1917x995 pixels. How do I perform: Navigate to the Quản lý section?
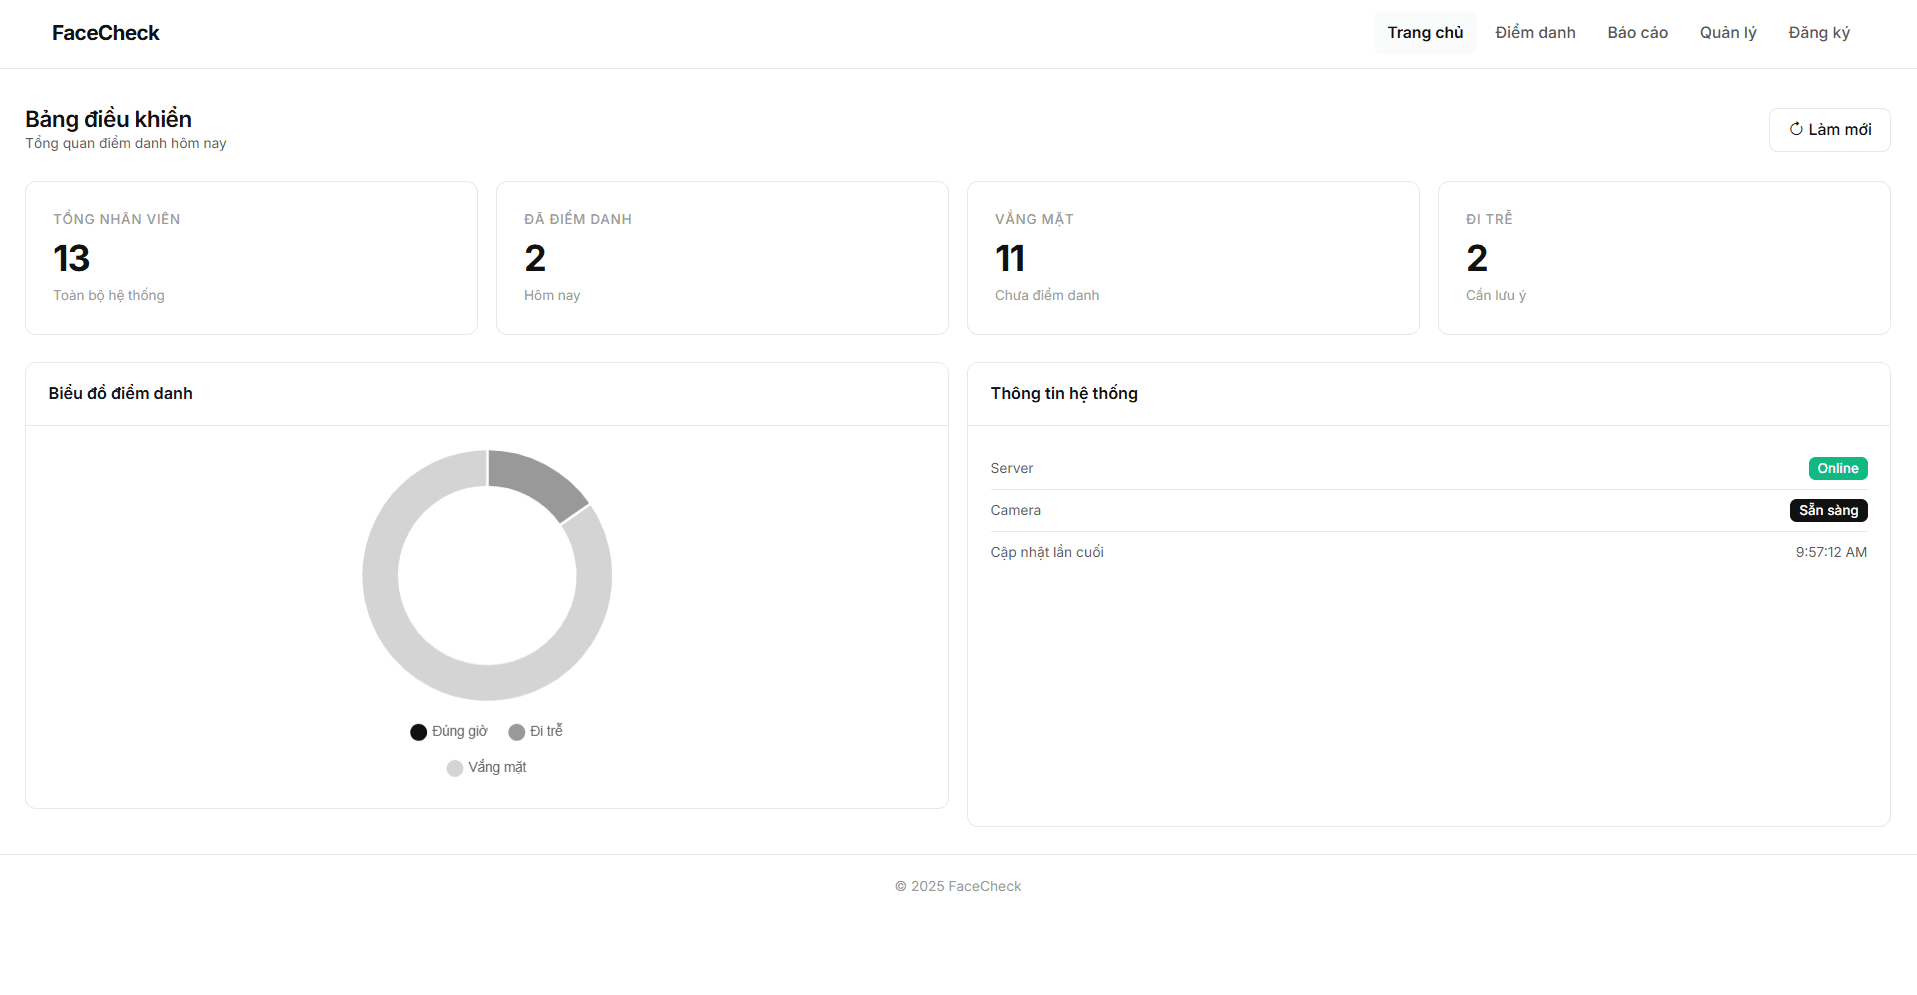click(x=1727, y=33)
